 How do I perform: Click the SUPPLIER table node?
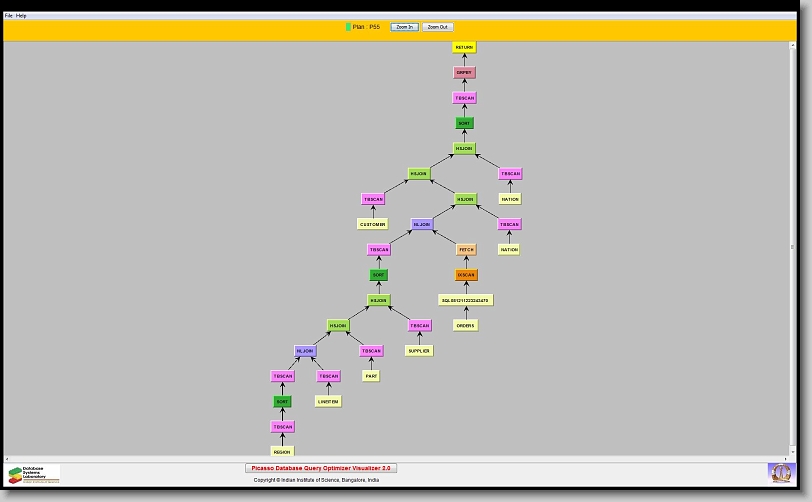[x=419, y=350]
